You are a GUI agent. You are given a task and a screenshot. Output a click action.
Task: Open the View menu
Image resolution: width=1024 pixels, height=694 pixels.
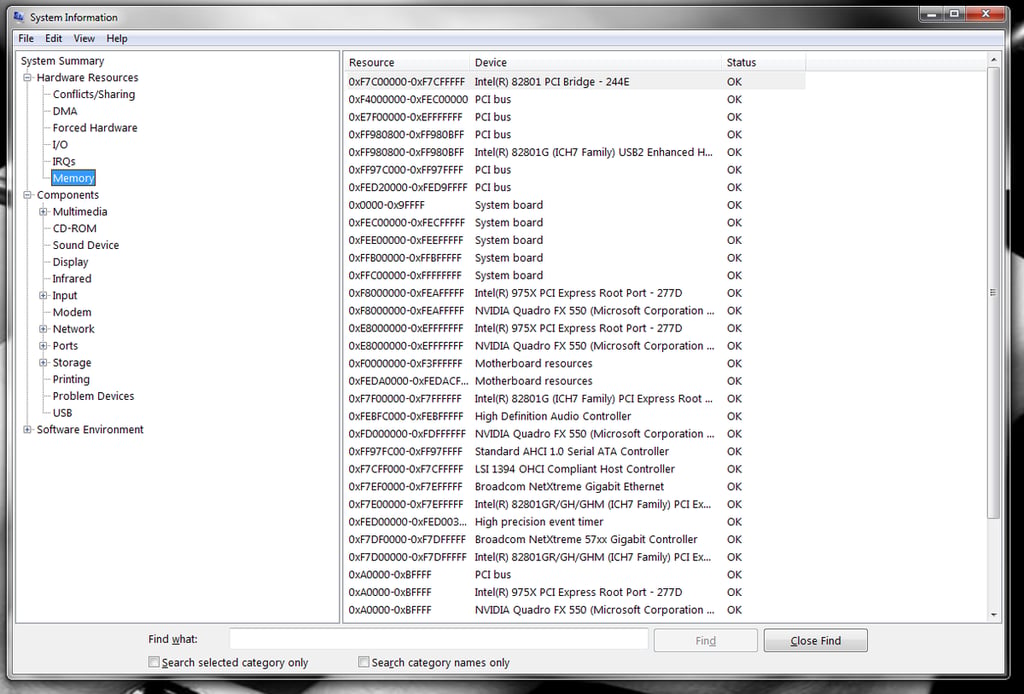(x=84, y=39)
